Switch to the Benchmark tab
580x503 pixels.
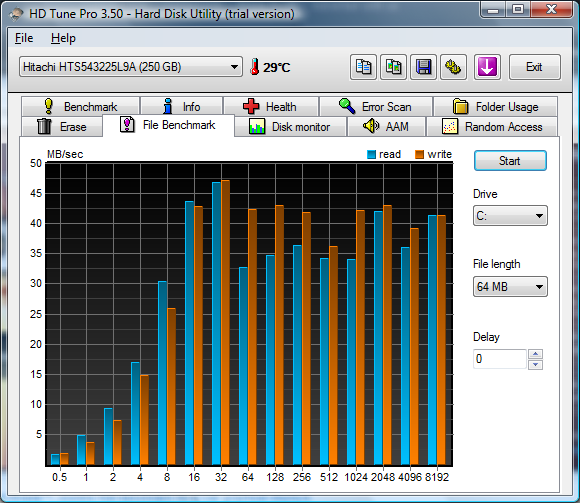tap(81, 107)
